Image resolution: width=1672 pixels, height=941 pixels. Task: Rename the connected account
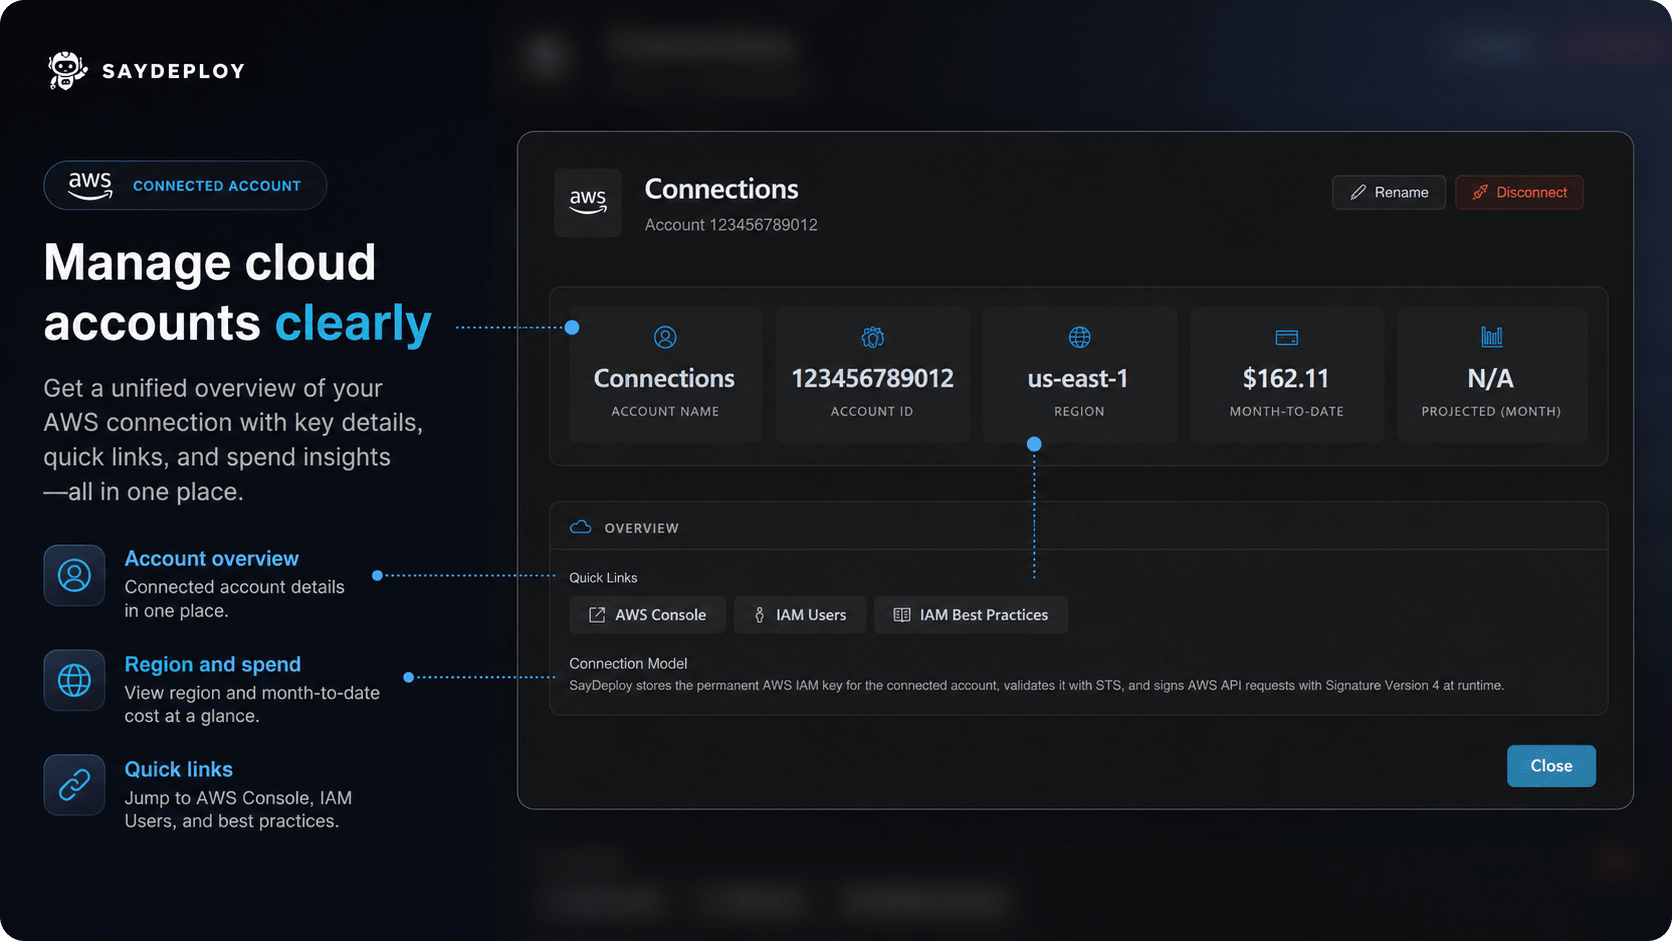click(1388, 192)
